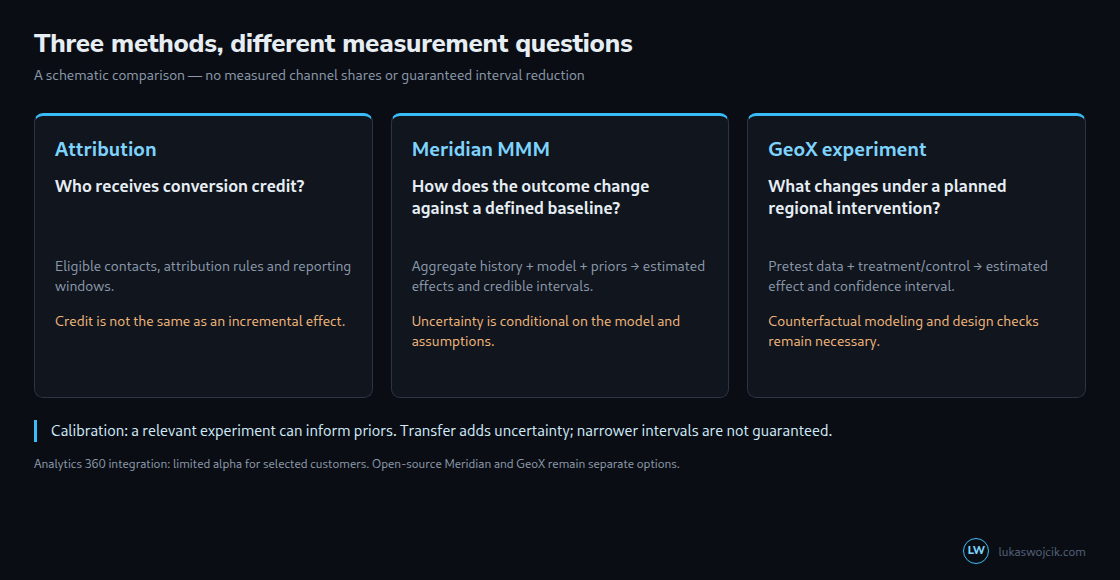Click the slide title about three methods

click(333, 44)
